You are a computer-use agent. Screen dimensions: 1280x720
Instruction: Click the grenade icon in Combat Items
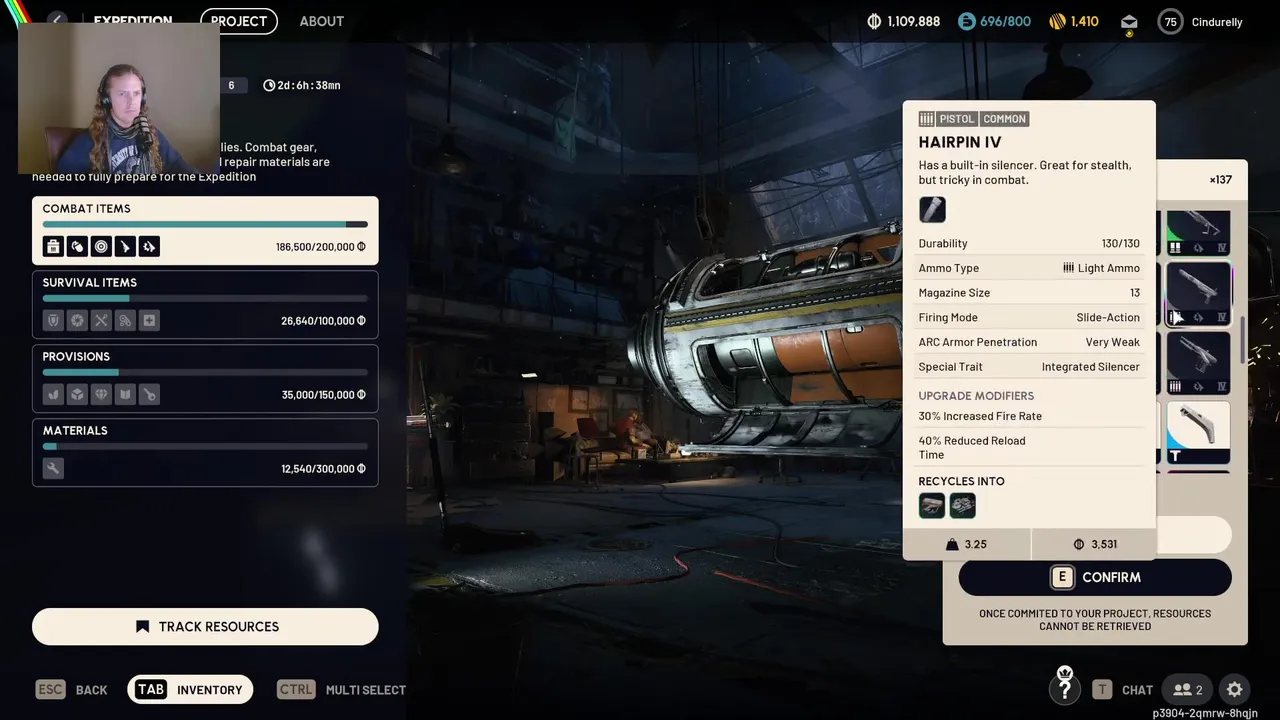[77, 247]
